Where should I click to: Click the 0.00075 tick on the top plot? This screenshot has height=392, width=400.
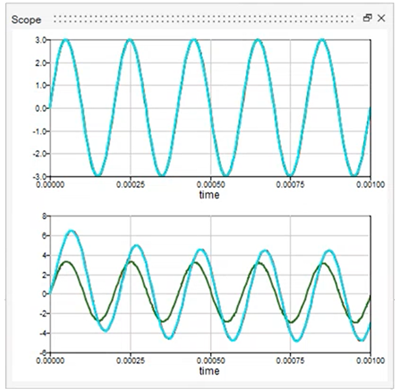pyautogui.click(x=290, y=184)
